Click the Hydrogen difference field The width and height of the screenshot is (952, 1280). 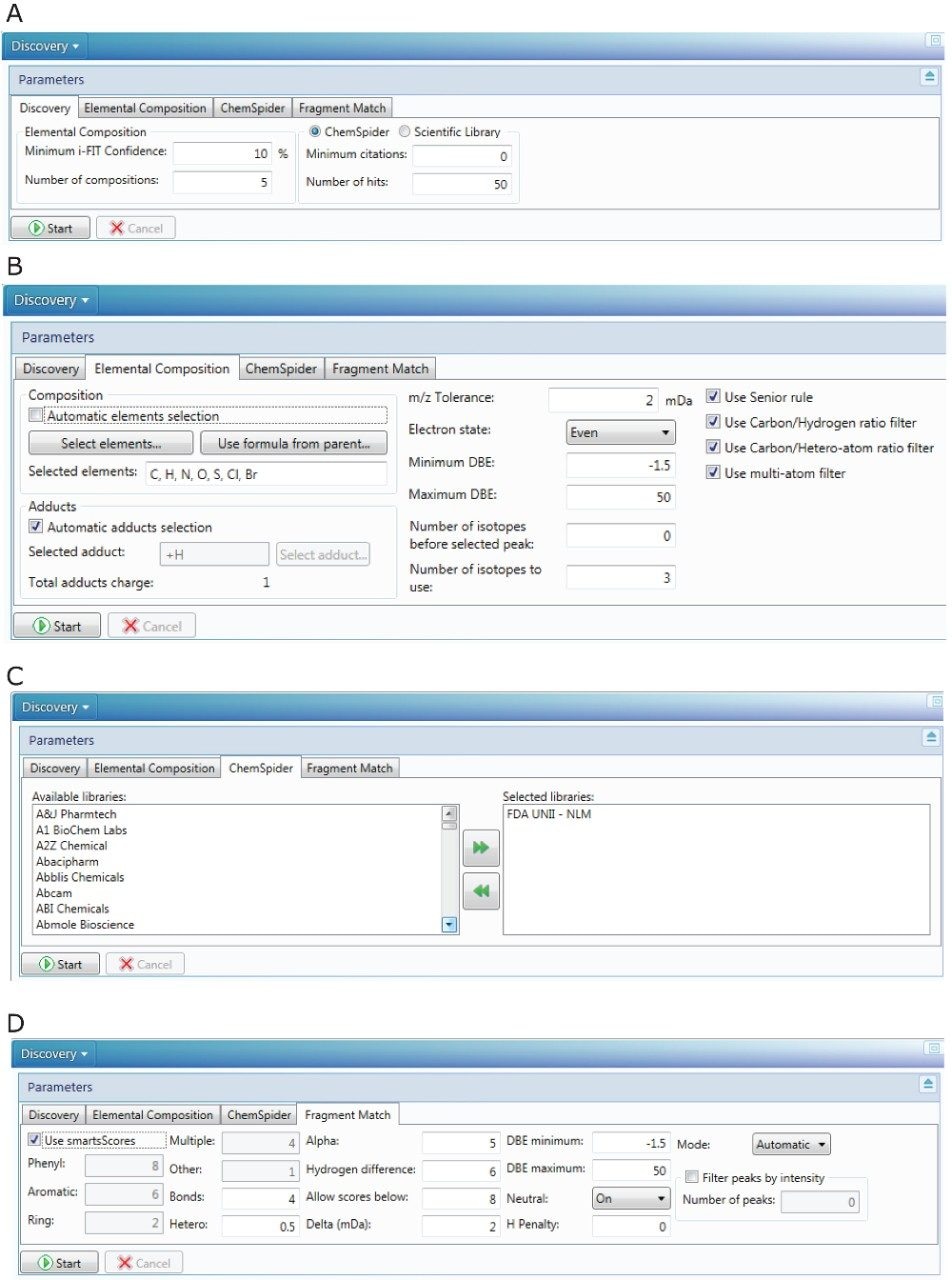coord(460,1170)
